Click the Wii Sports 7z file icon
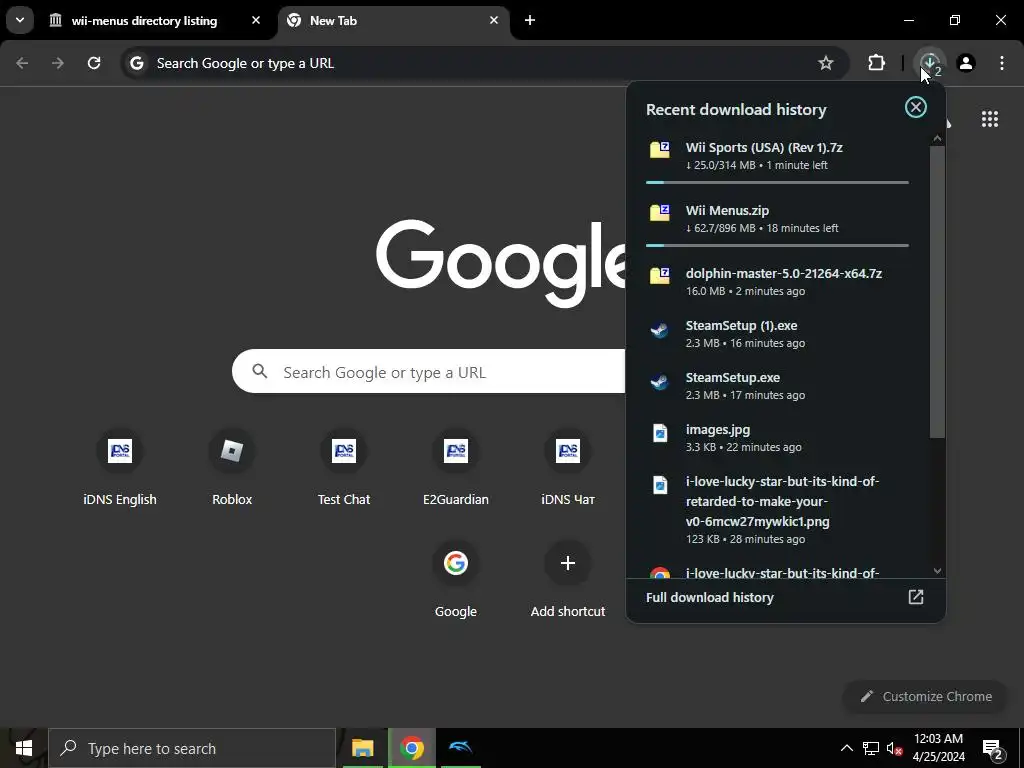This screenshot has width=1024, height=768. tap(660, 149)
